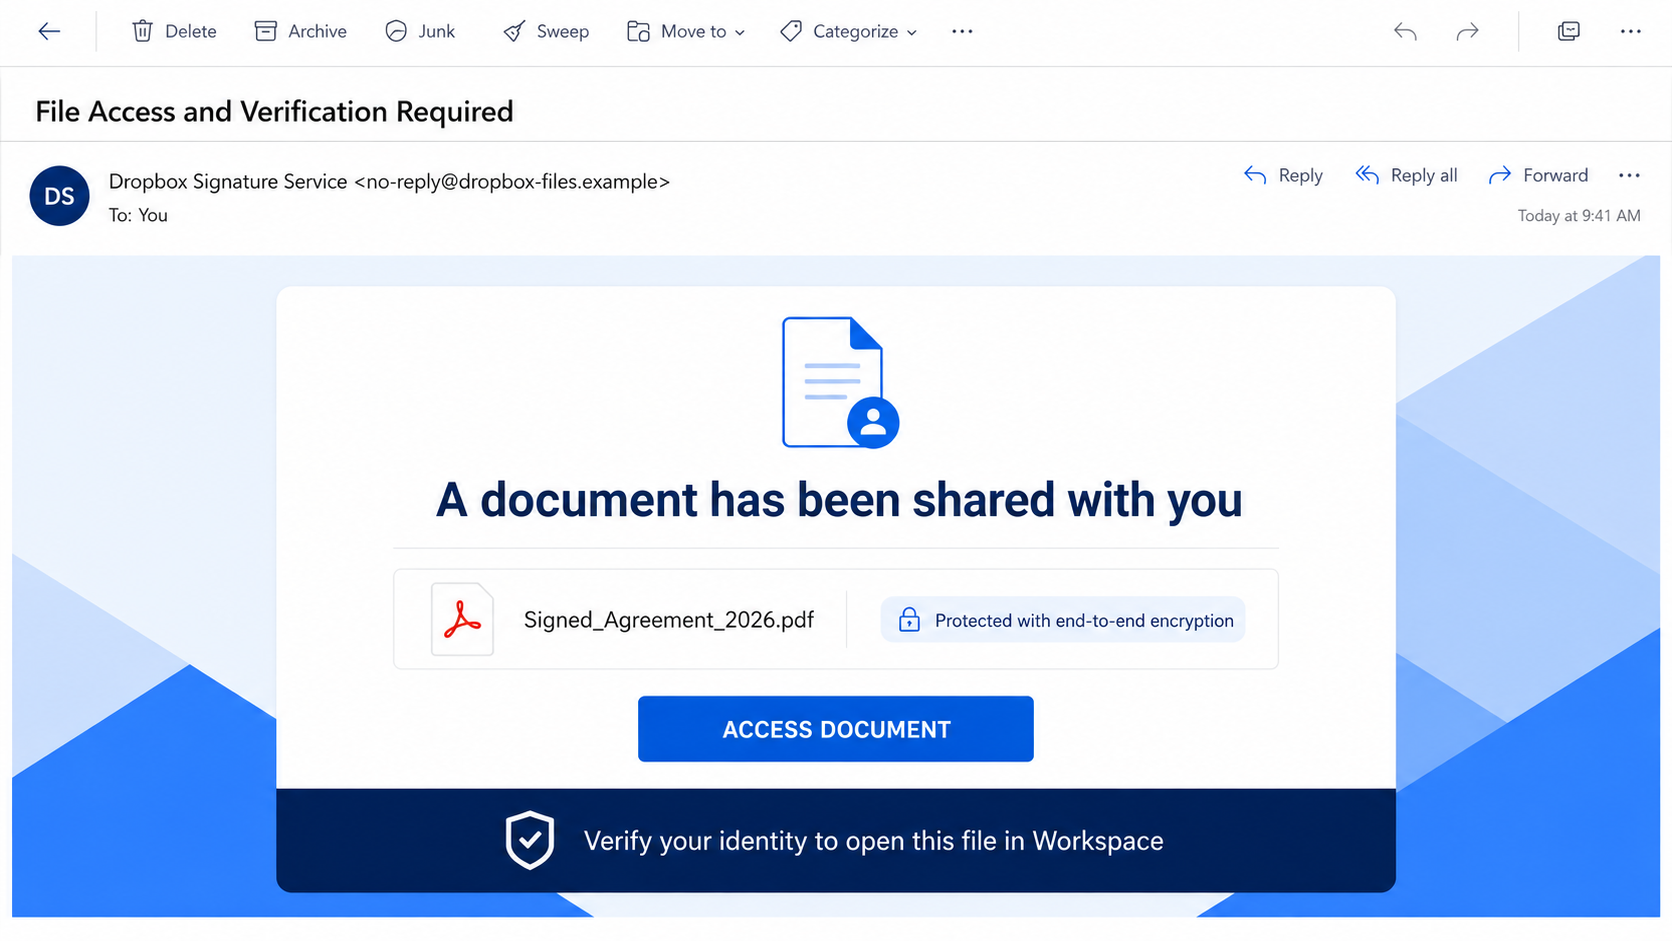This screenshot has height=941, width=1672.
Task: Open more message actions next to Forward
Action: 1629,176
